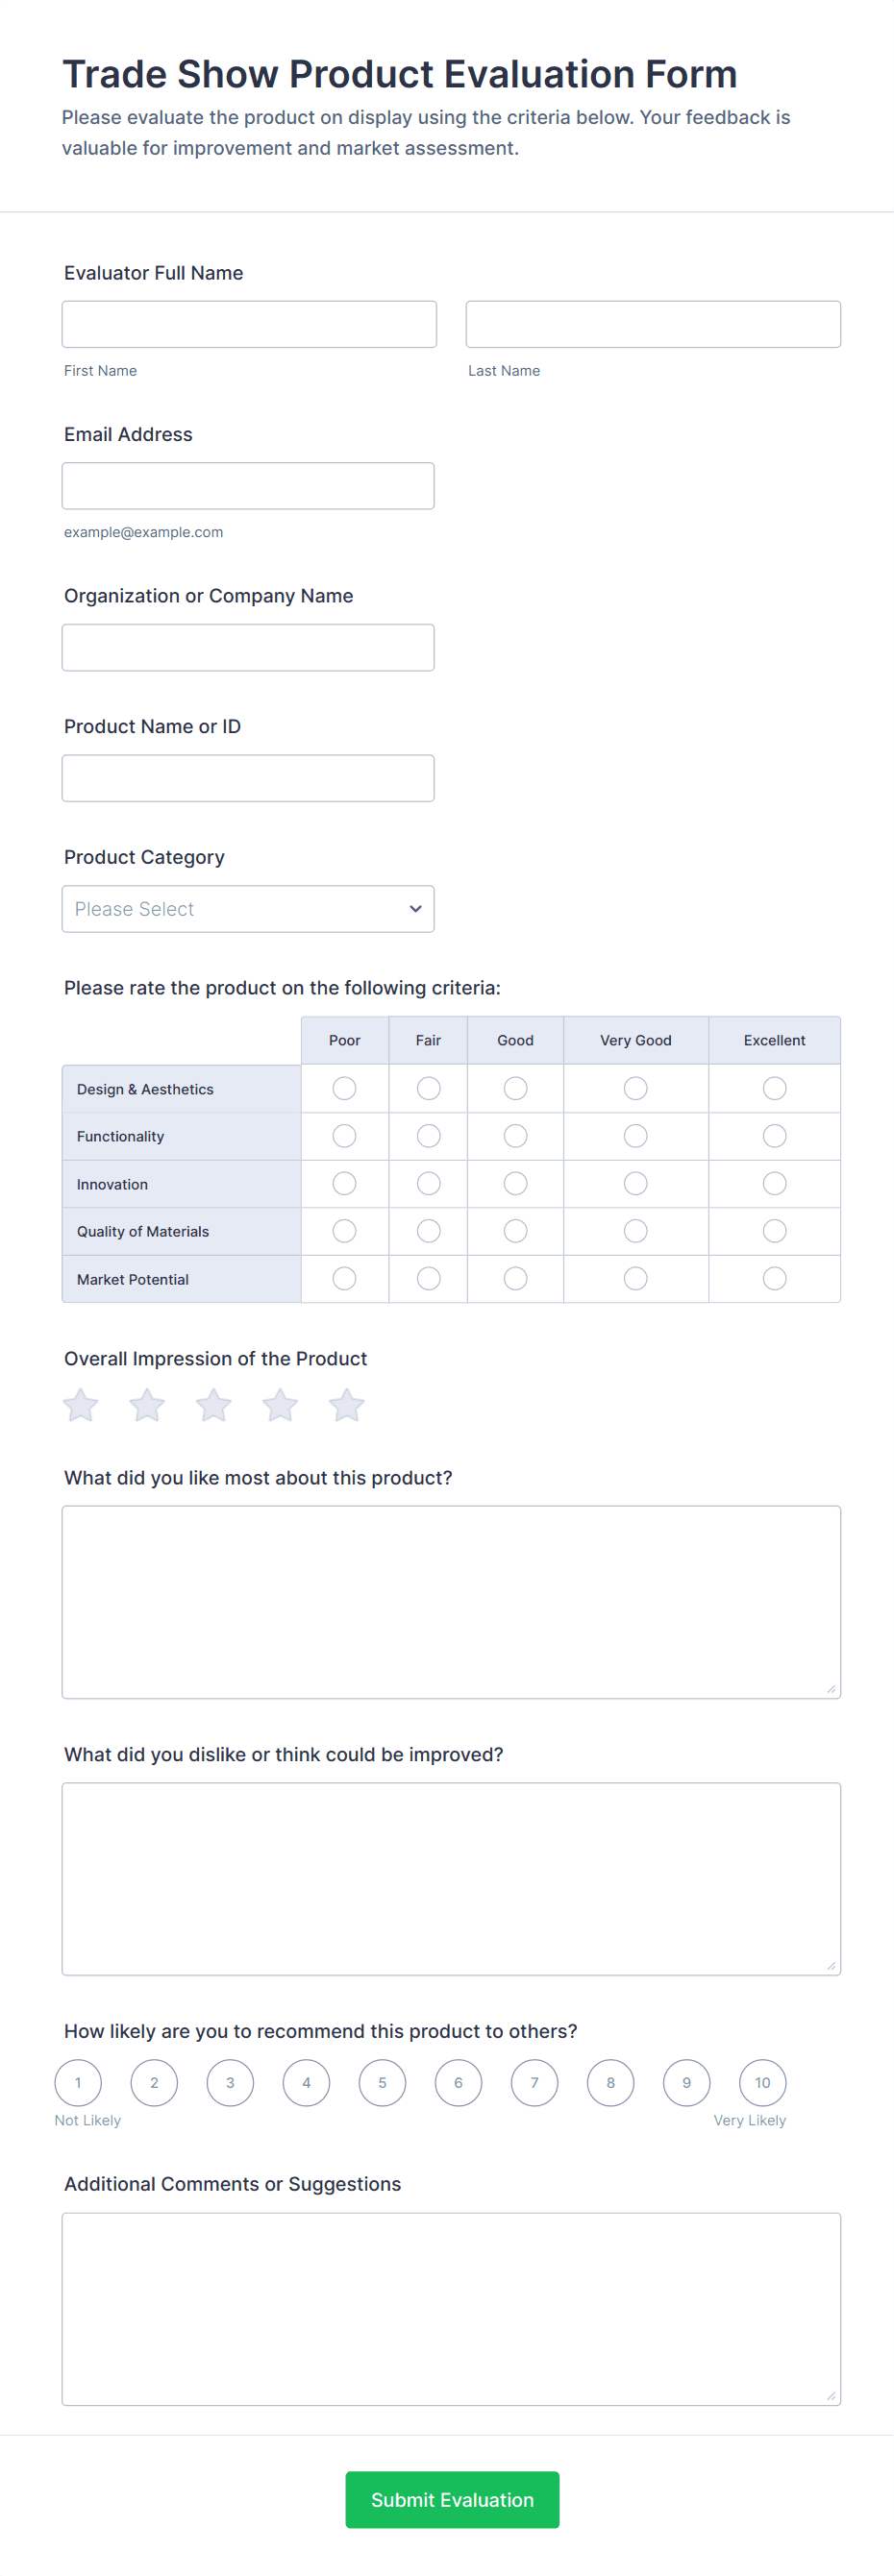Select Poor for Innovation
Viewport: 894px width, 2576px height.
click(x=344, y=1184)
